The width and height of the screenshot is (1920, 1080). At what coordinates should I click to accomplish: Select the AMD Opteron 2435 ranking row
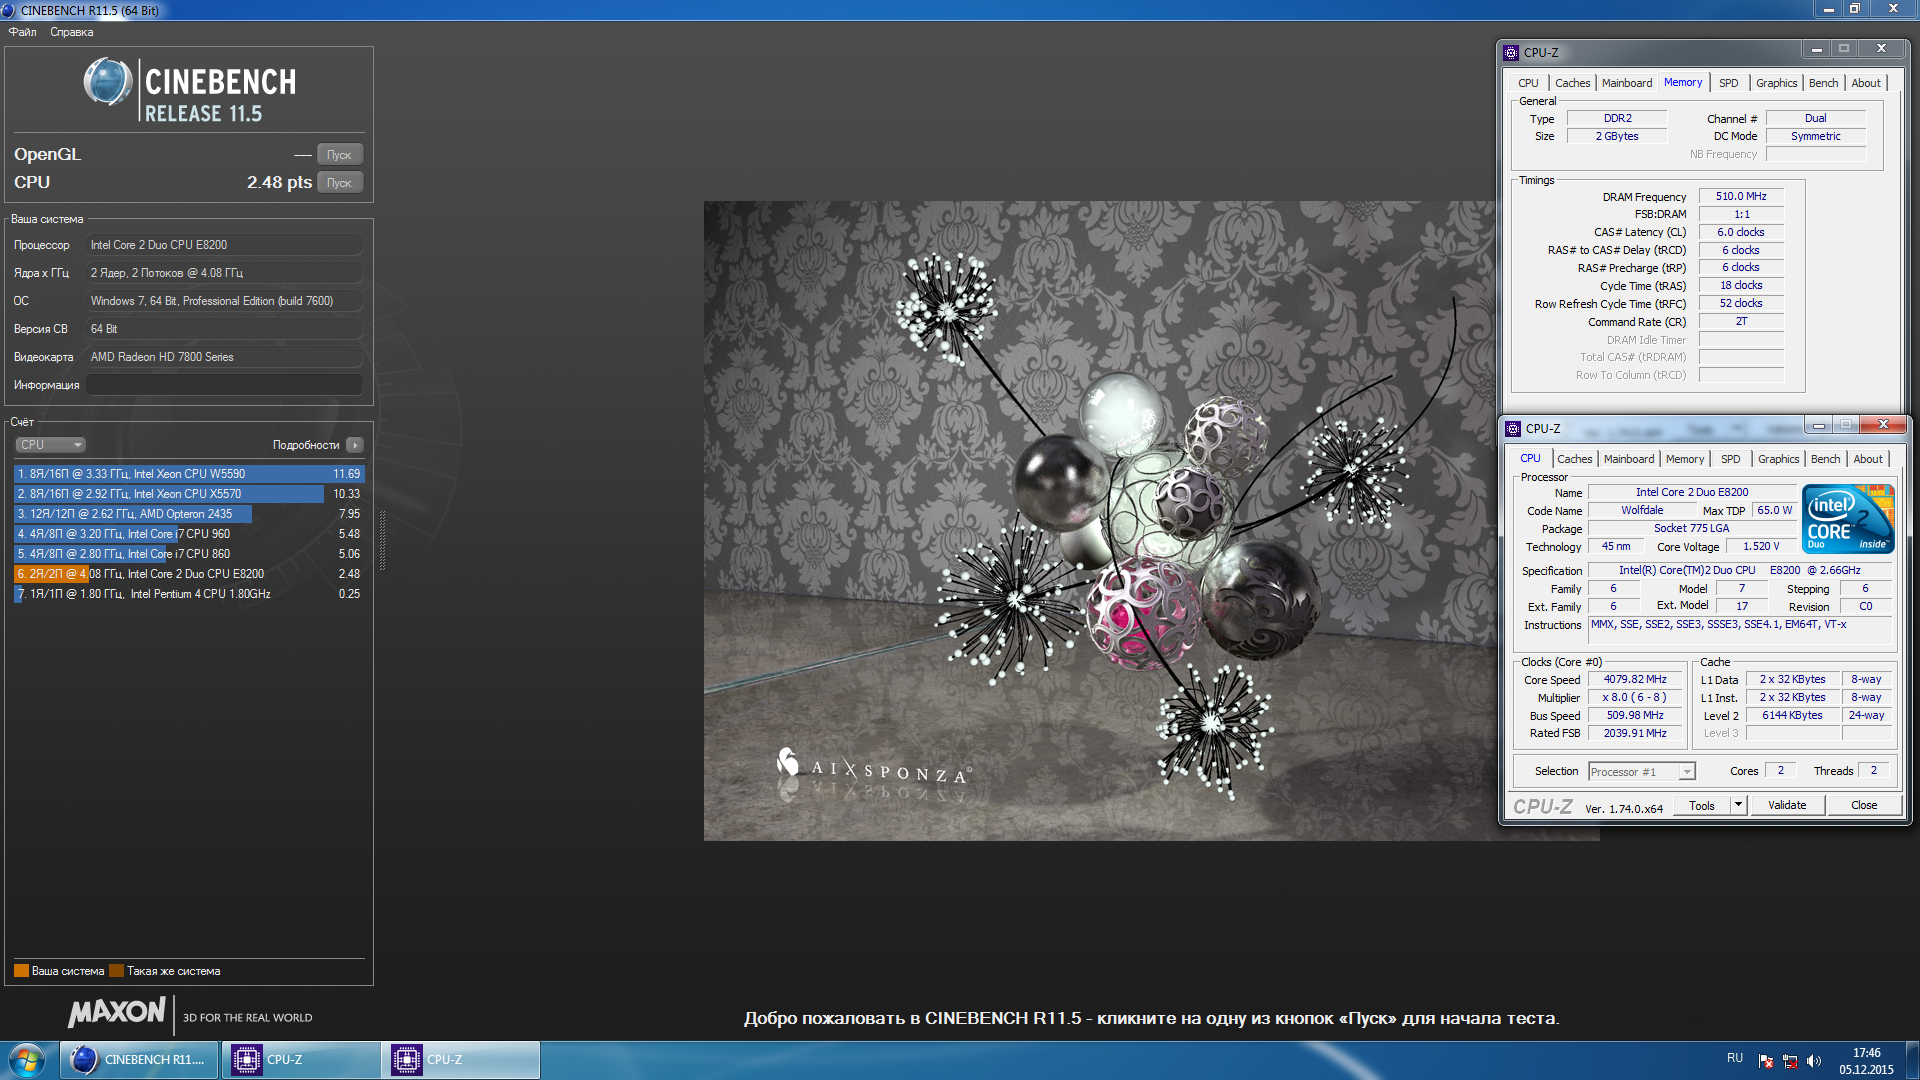[189, 514]
